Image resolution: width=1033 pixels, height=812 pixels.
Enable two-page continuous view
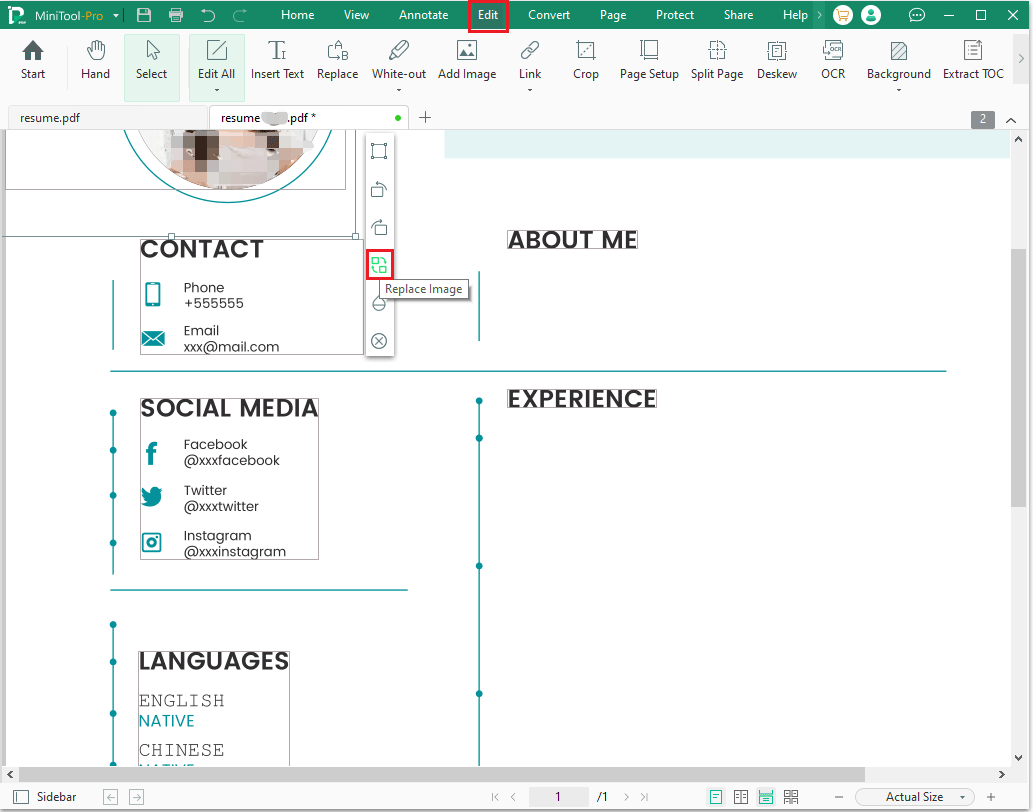tap(791, 797)
